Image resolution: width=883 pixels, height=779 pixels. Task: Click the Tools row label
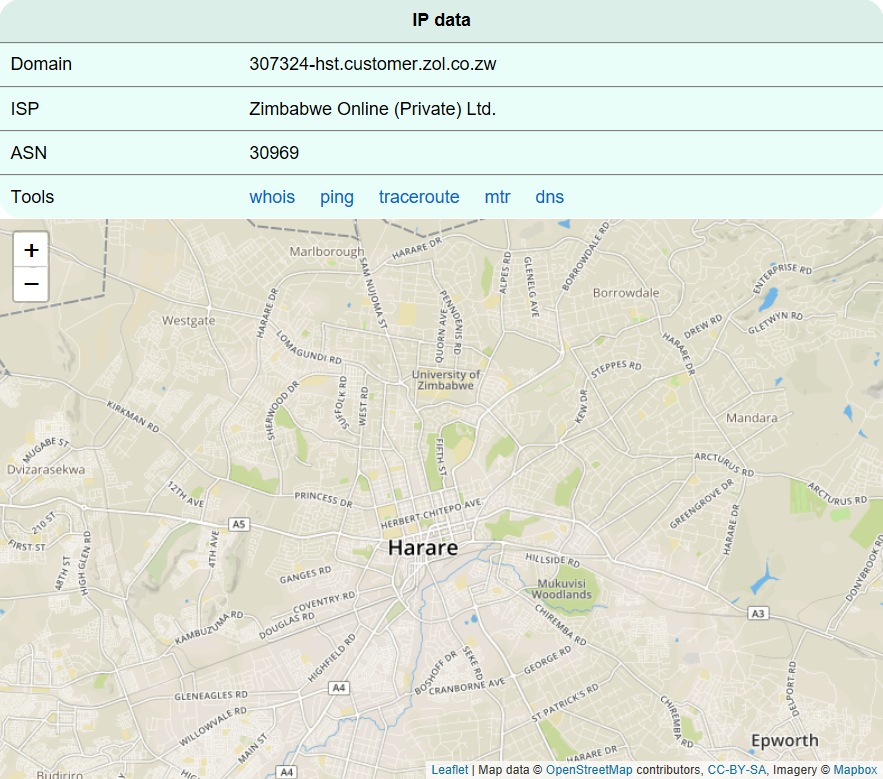pyautogui.click(x=32, y=197)
